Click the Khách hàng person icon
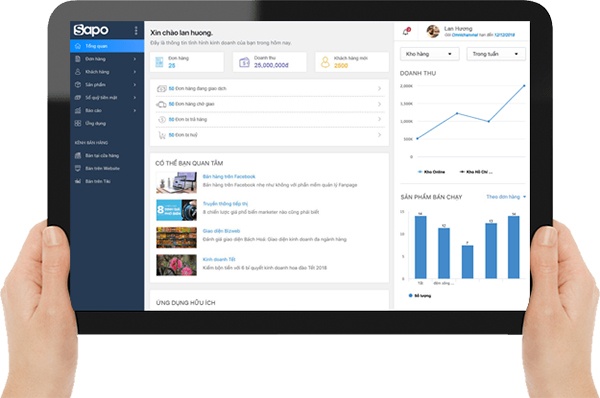 (x=78, y=72)
